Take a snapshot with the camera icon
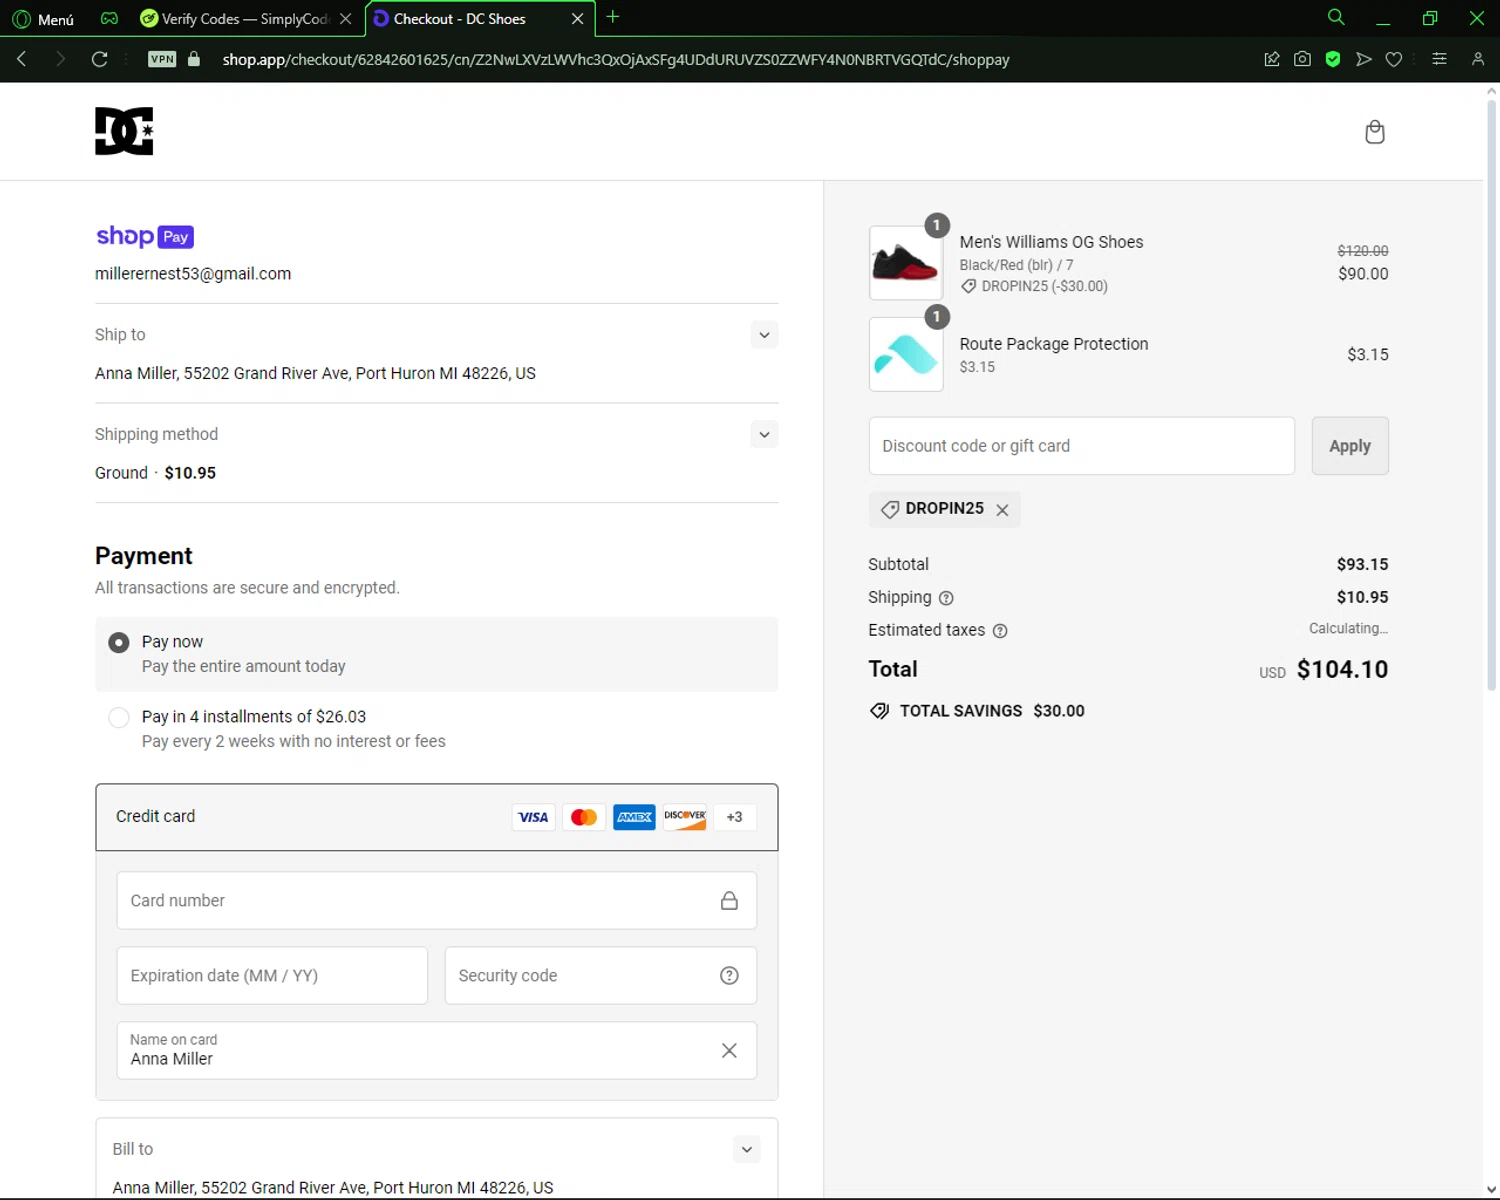 pos(1302,59)
